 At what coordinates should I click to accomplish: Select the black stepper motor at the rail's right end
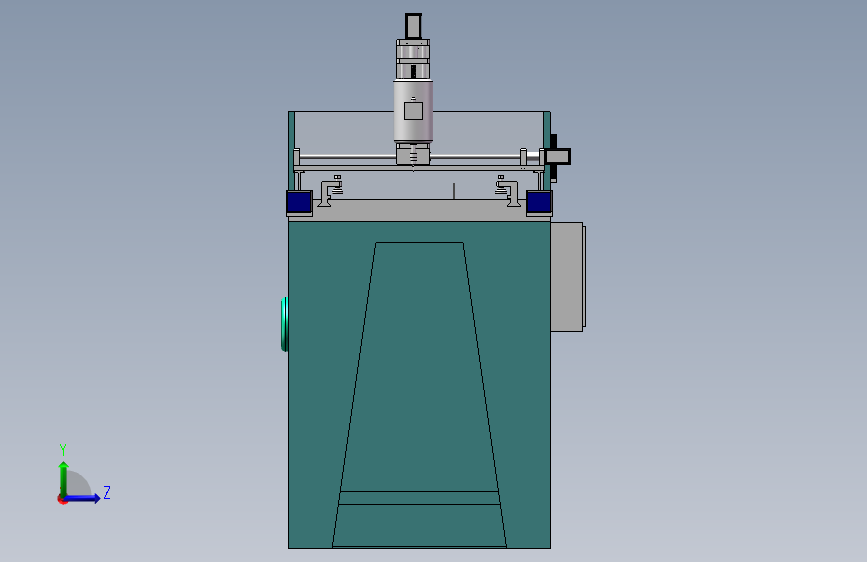pos(557,157)
